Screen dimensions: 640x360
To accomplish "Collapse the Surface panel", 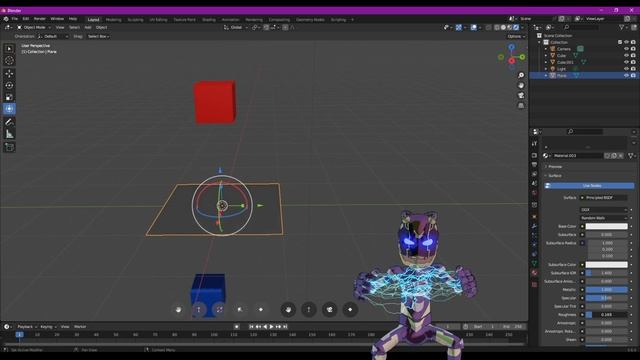I will [554, 176].
